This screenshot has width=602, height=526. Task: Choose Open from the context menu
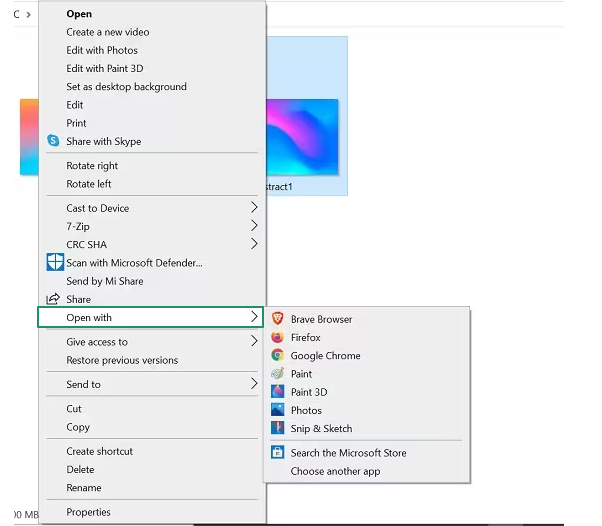(x=79, y=14)
